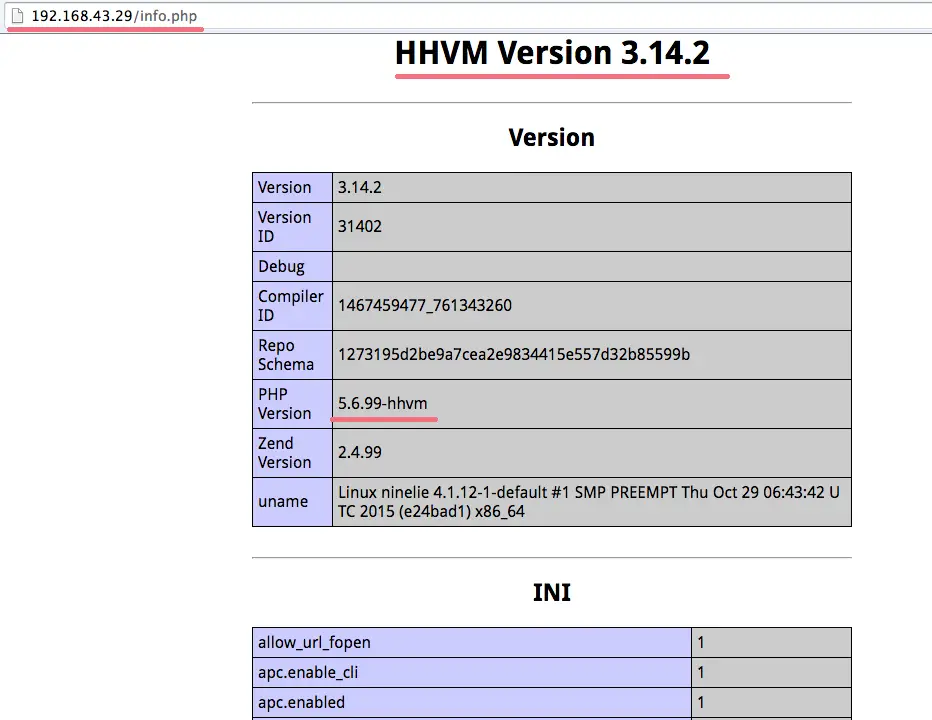
Task: Click the PHP version value 5.6.99-hhvm
Action: (x=382, y=403)
